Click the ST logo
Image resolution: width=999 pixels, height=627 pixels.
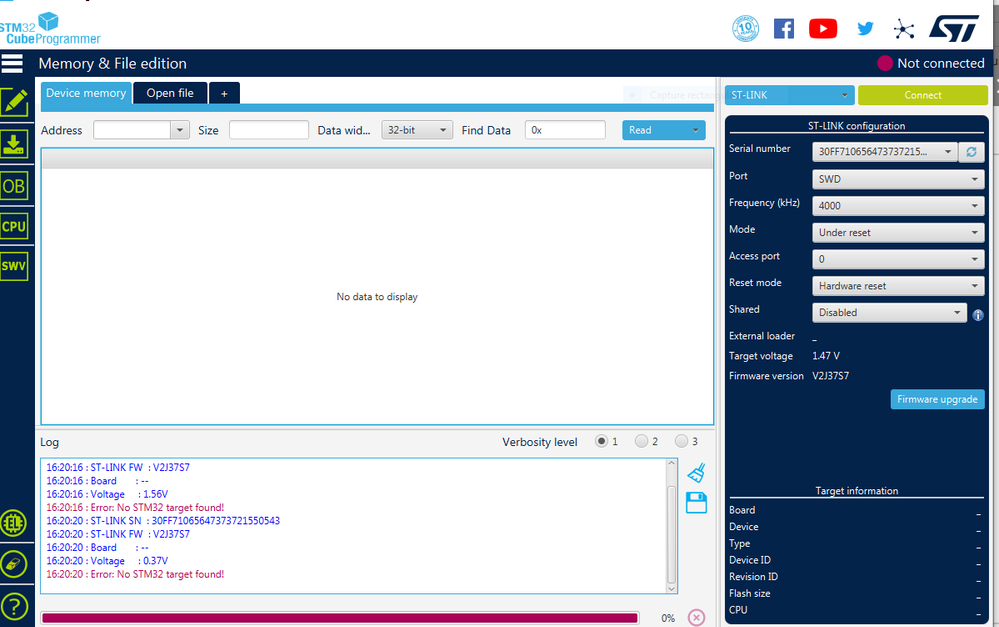(954, 29)
